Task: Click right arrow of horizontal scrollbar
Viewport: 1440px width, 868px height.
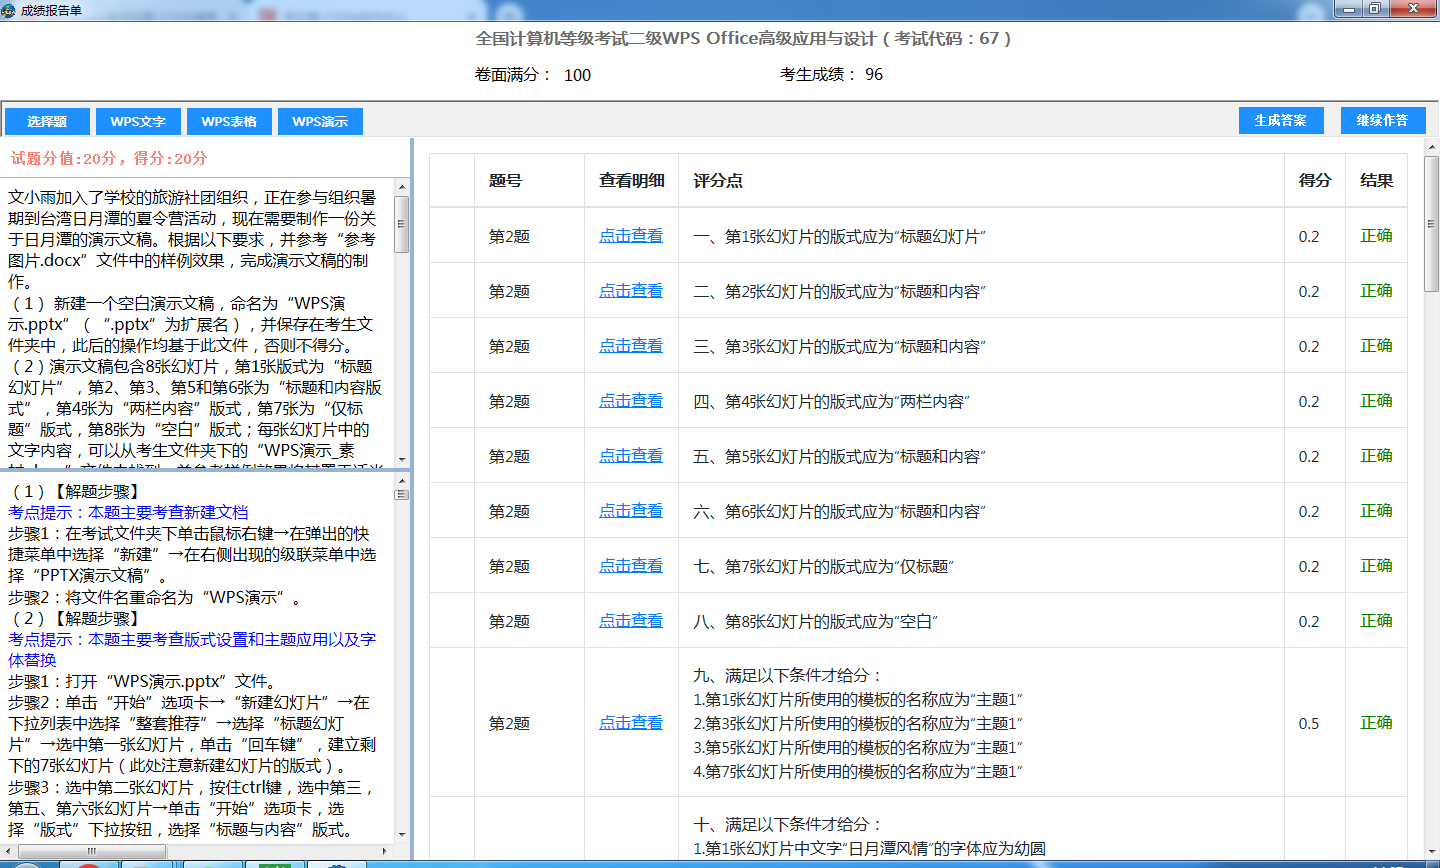Action: click(386, 851)
